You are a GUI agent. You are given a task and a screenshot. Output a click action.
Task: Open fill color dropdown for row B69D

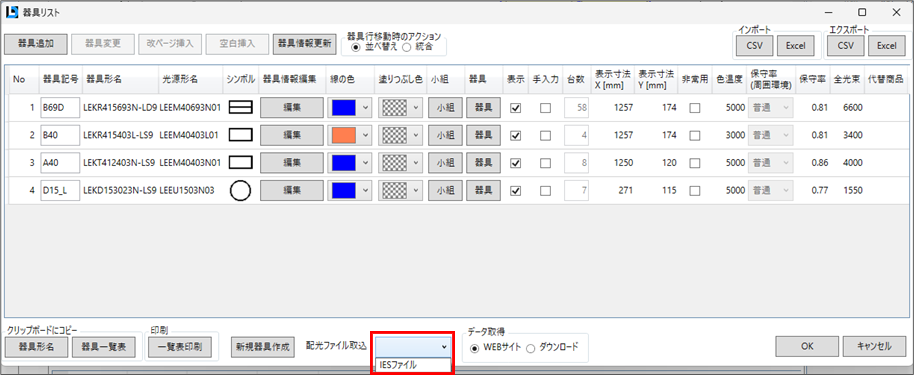416,107
